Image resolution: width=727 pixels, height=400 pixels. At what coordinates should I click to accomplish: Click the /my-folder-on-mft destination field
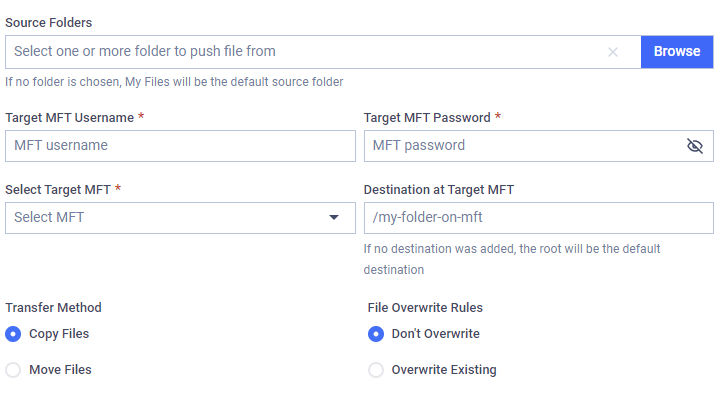pos(538,217)
